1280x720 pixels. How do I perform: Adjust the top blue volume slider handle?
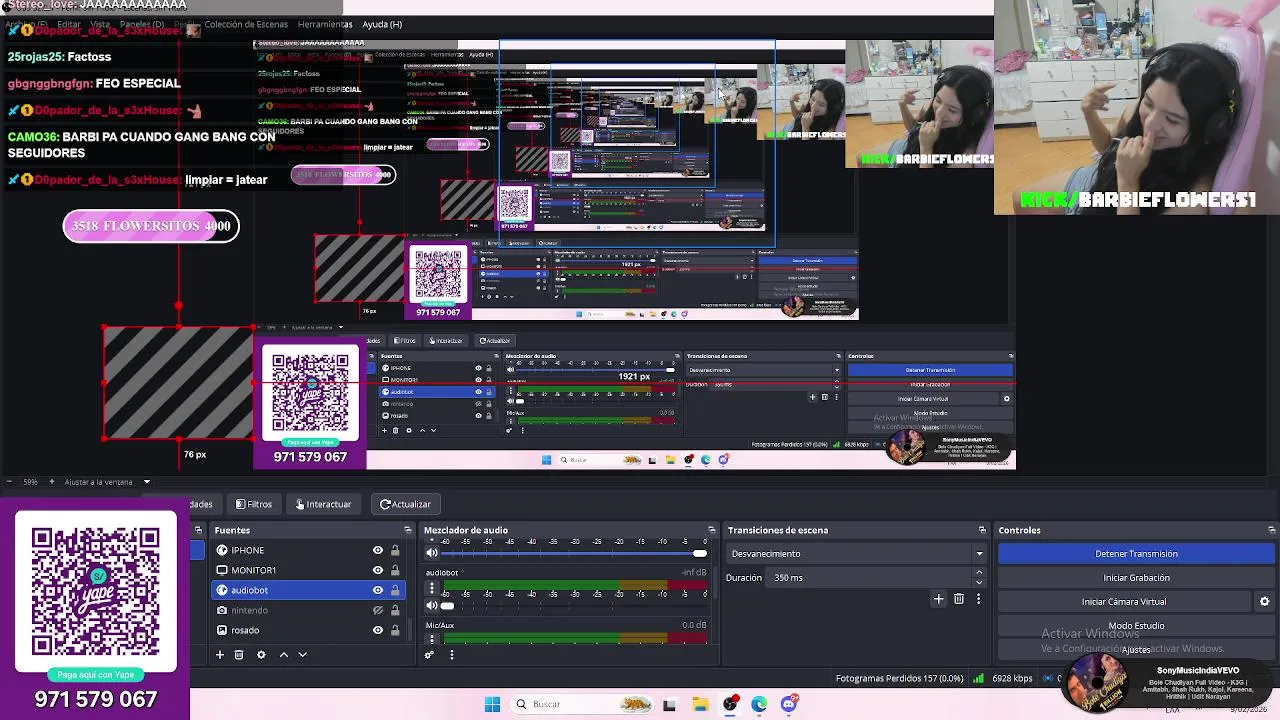(700, 554)
